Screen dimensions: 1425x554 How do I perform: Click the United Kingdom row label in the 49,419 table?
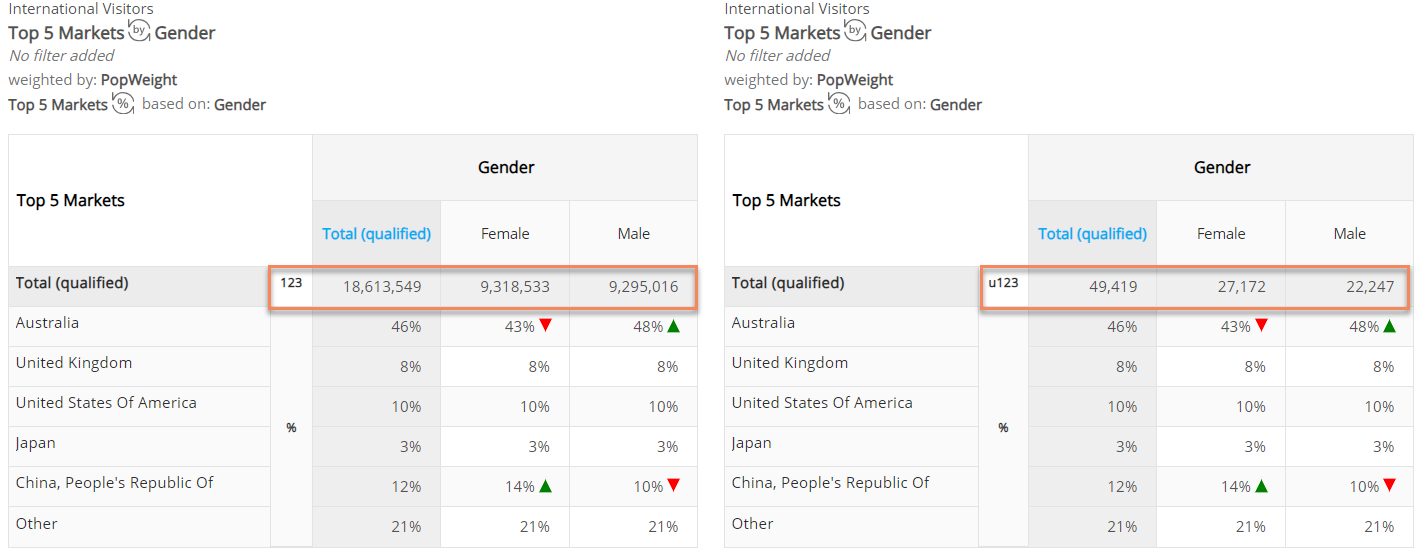click(x=790, y=363)
